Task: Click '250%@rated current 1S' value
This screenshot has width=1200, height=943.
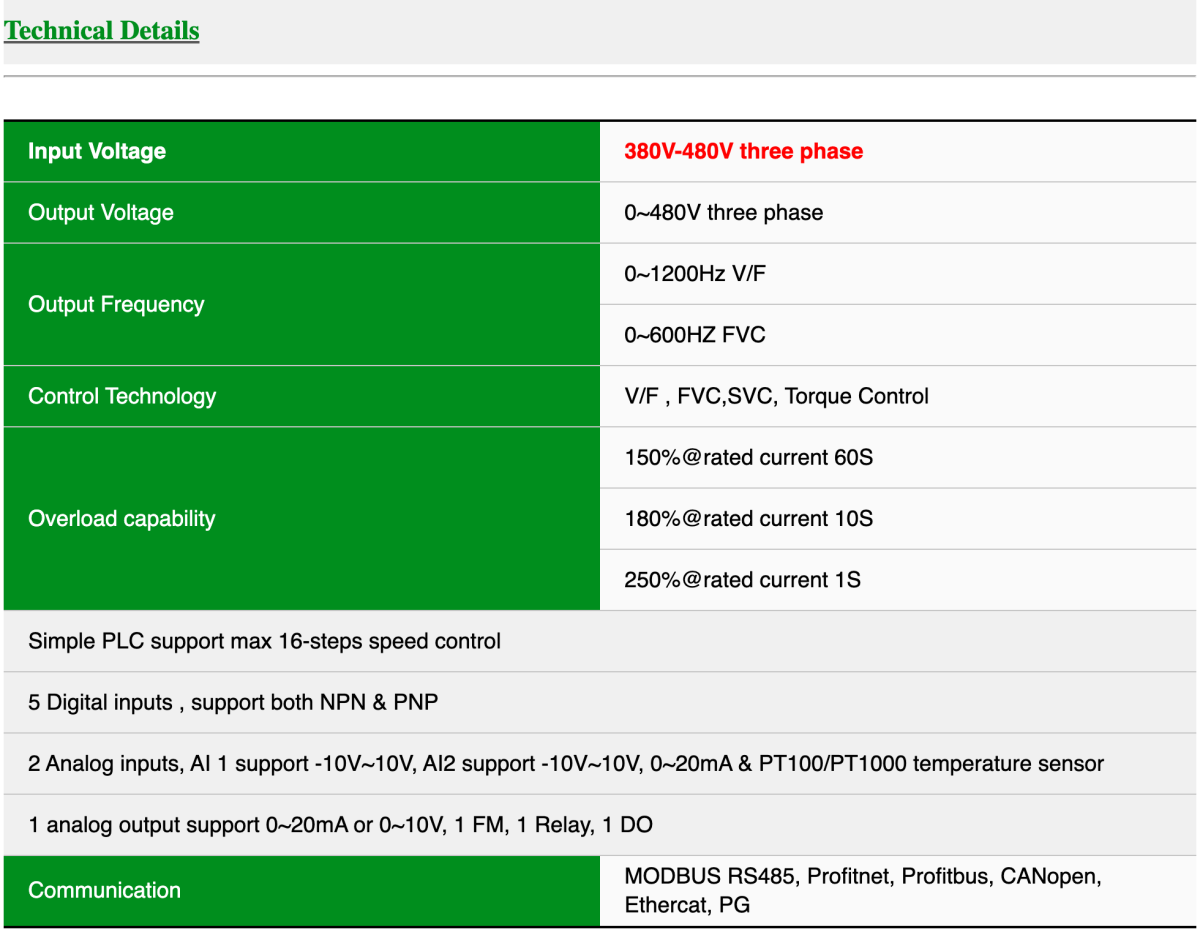Action: tap(742, 580)
